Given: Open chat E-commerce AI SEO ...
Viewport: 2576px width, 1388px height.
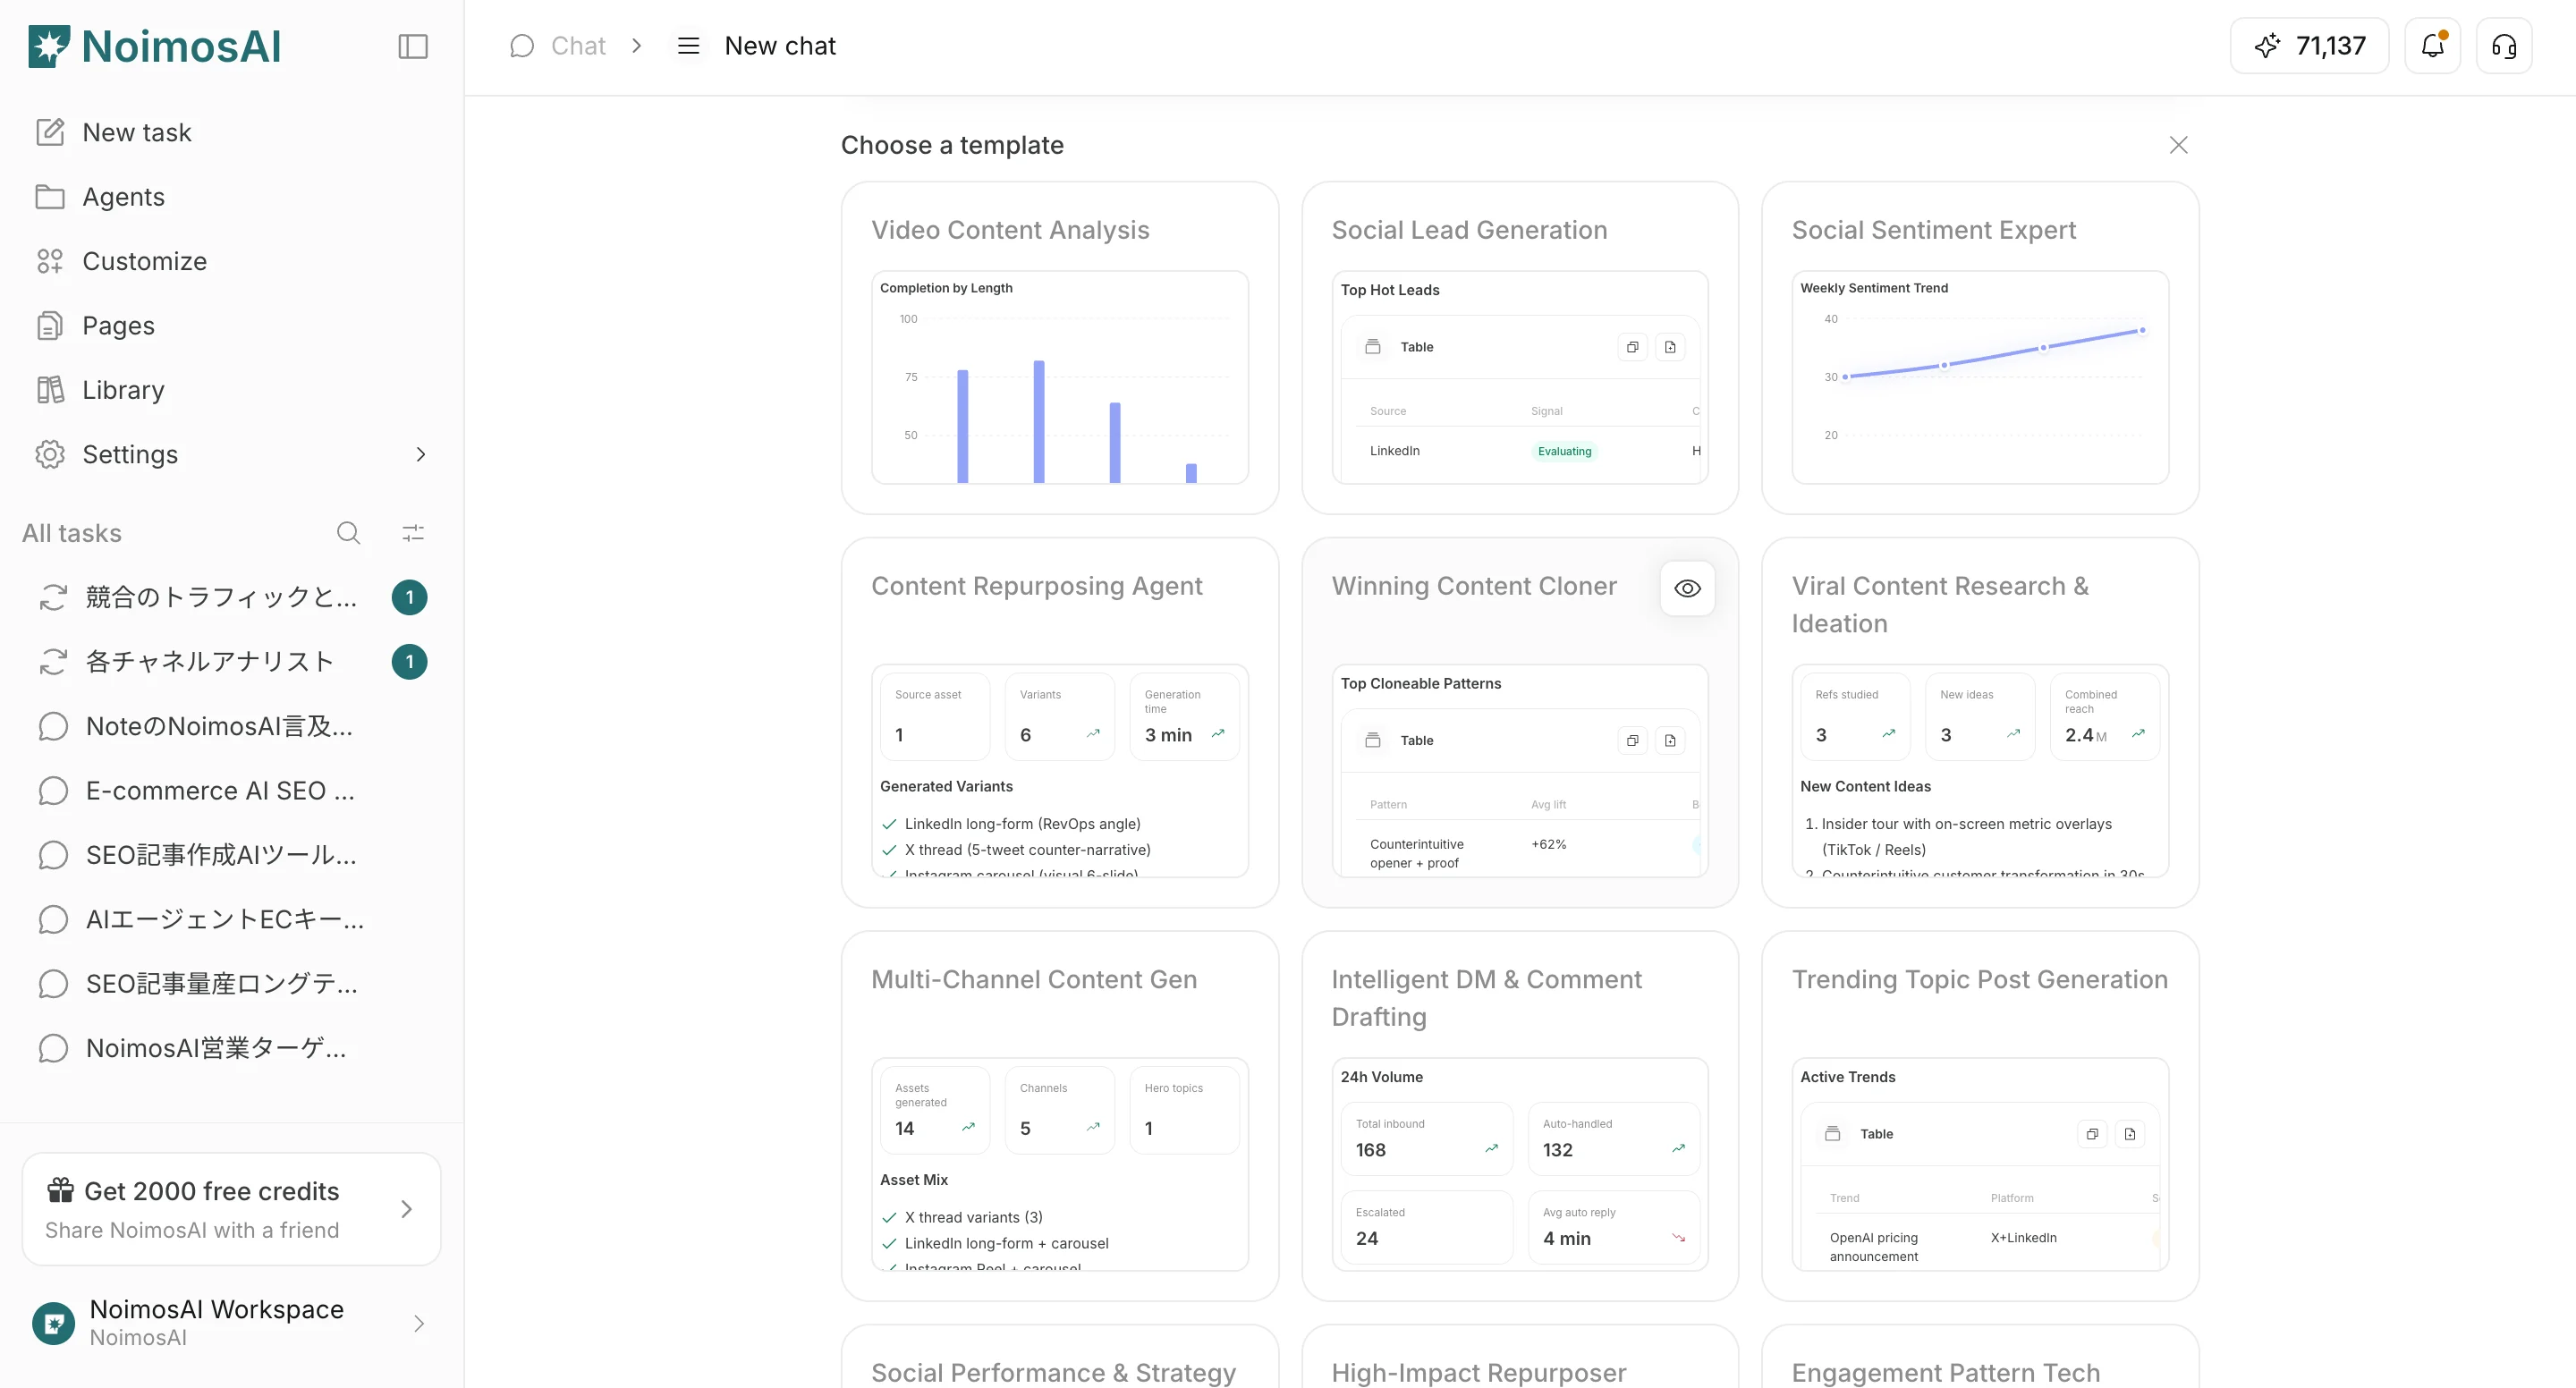Looking at the screenshot, I should pos(231,791).
